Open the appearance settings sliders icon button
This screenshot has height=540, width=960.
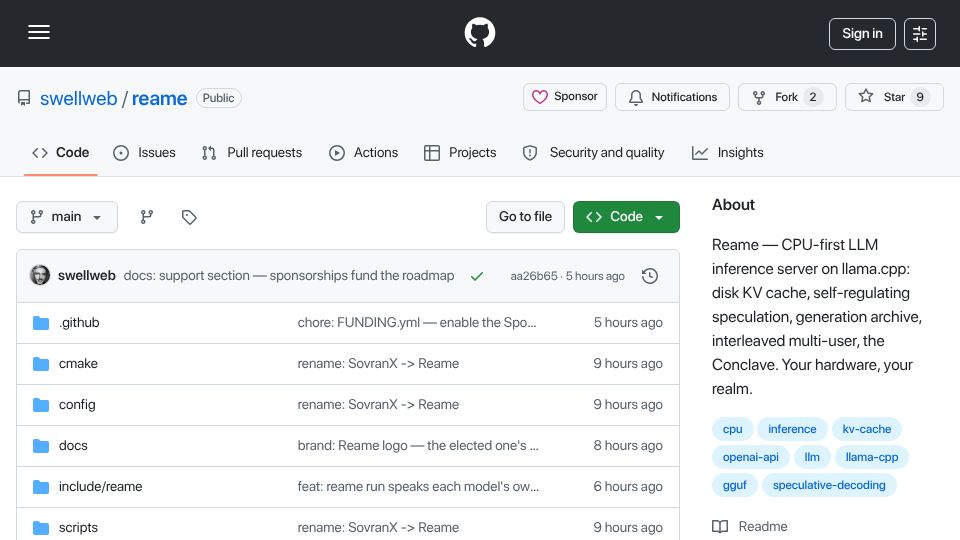(920, 34)
